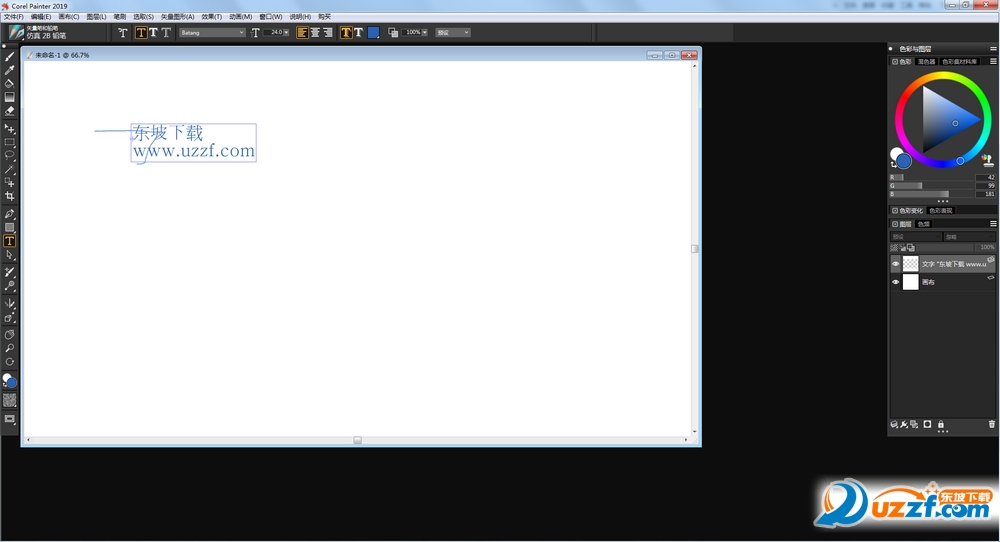Open the layer composite method dropdown in layers panel
The height and width of the screenshot is (542, 1000).
pos(915,237)
